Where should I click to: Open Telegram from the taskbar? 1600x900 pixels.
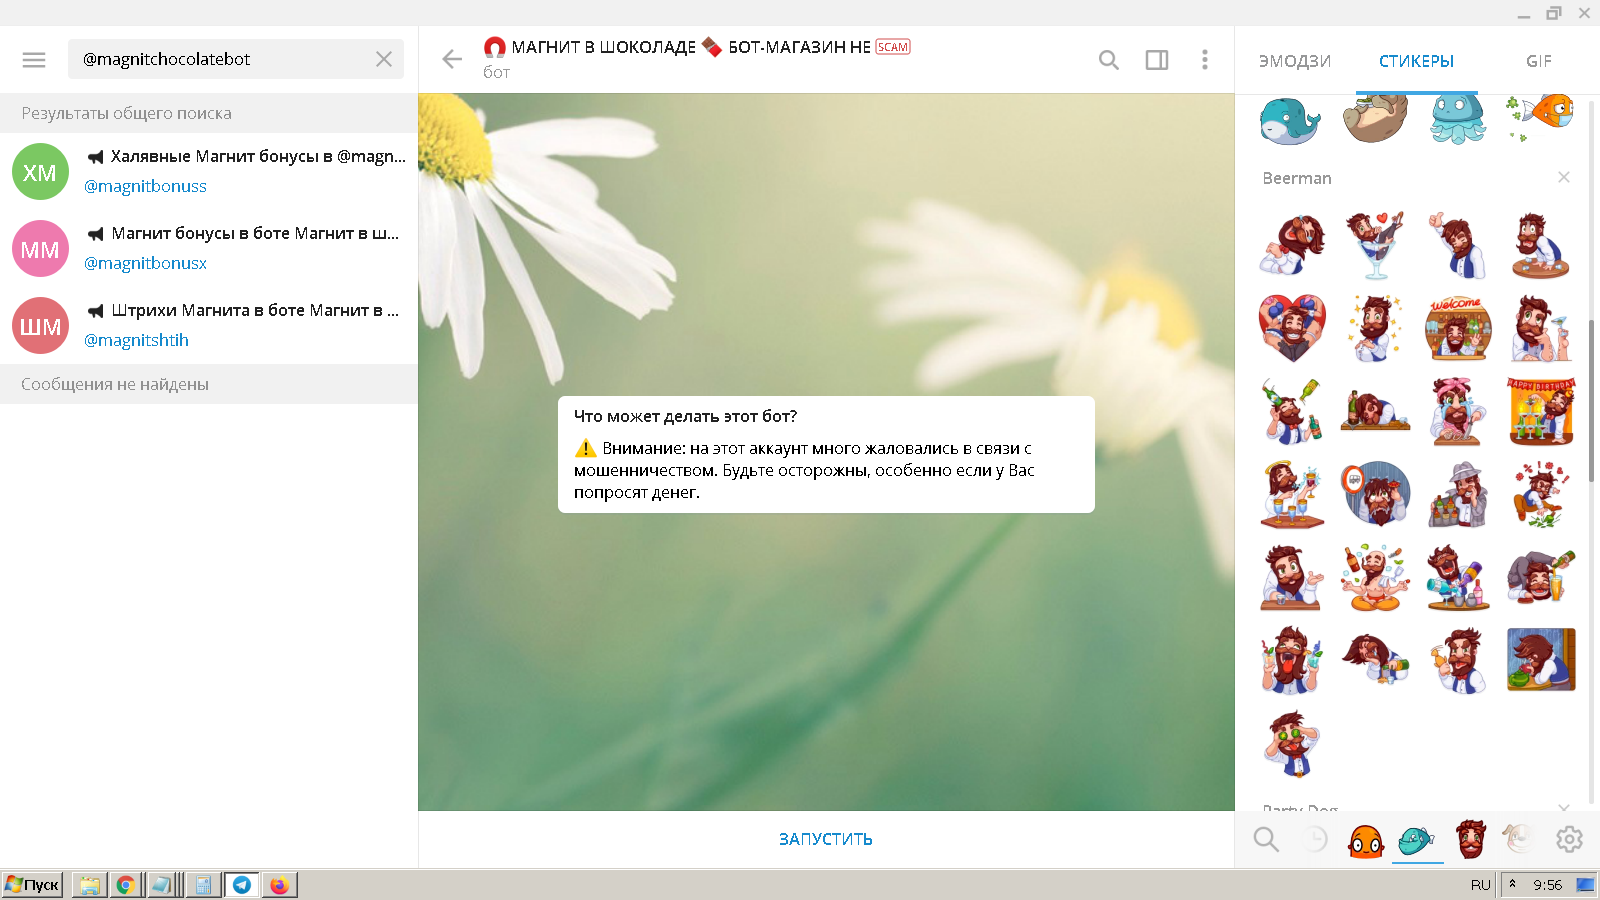[242, 884]
